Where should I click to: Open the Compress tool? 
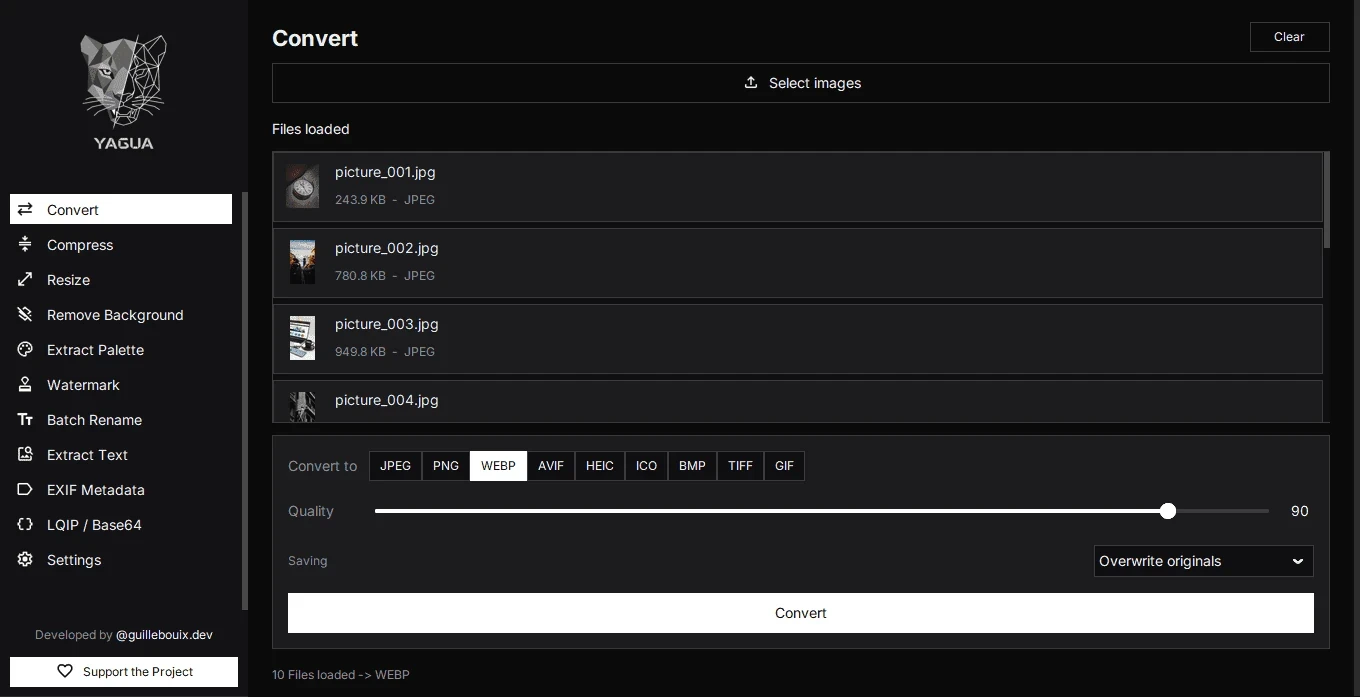121,245
